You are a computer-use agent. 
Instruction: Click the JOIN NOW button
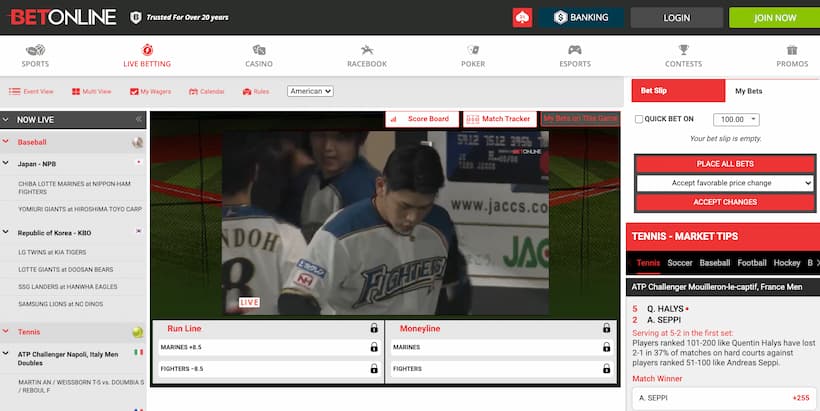[x=775, y=17]
